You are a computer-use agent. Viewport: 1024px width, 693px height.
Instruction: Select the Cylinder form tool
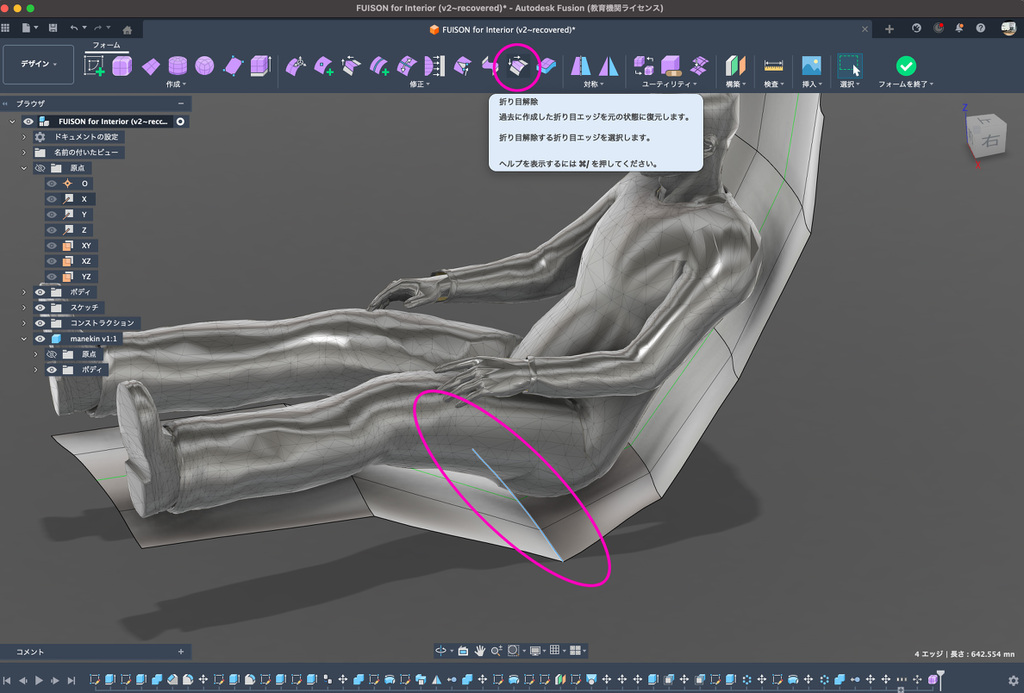(x=177, y=66)
